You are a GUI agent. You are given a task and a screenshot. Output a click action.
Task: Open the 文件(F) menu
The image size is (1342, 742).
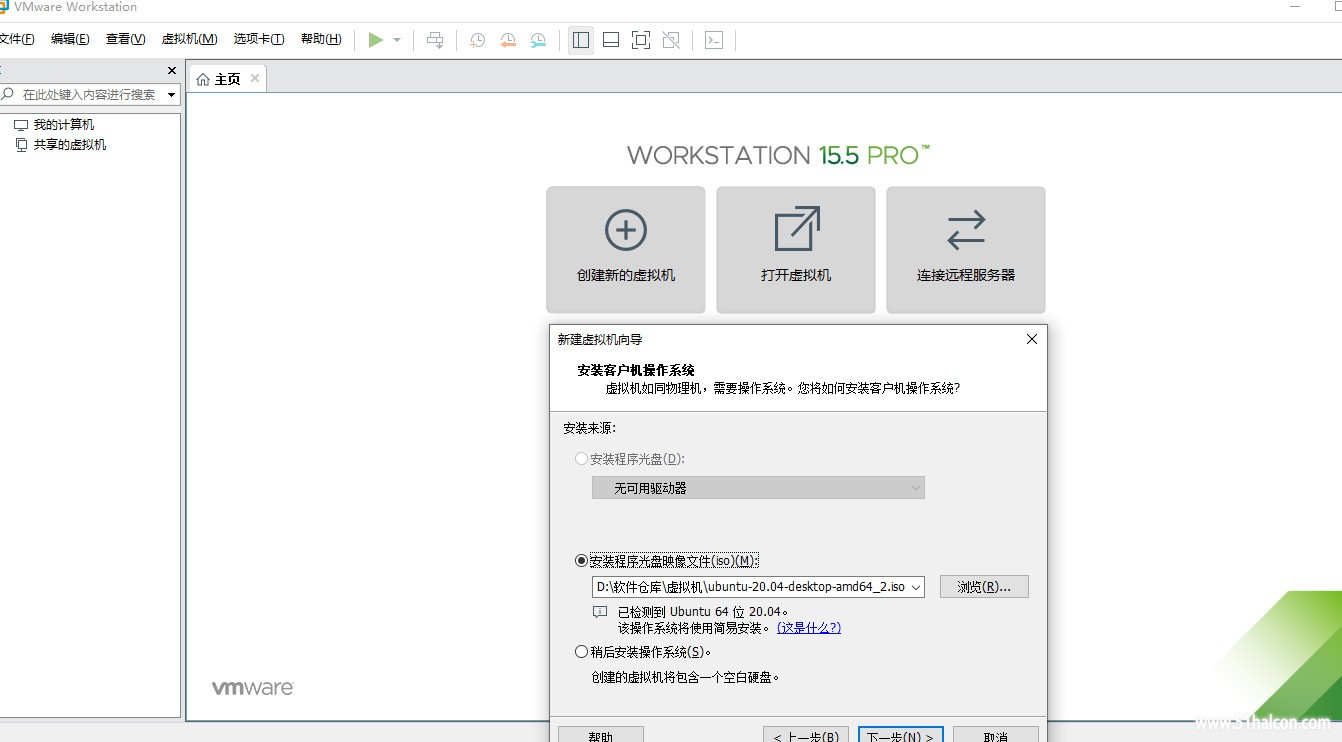16,39
